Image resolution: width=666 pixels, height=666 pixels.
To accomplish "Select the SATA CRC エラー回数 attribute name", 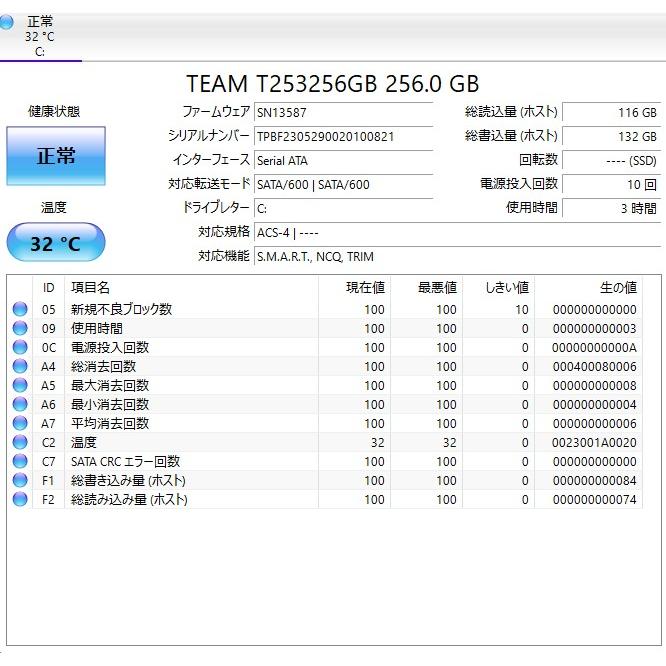I will [x=125, y=461].
